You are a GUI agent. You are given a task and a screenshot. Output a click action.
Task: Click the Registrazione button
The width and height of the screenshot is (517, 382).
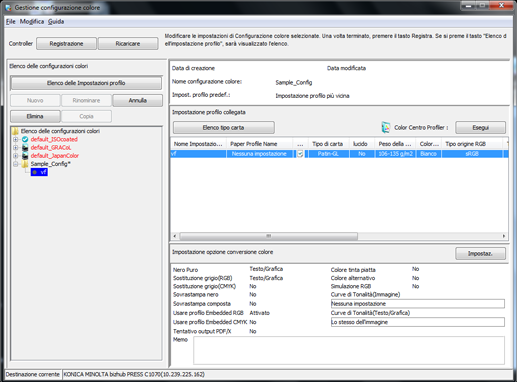(x=66, y=44)
